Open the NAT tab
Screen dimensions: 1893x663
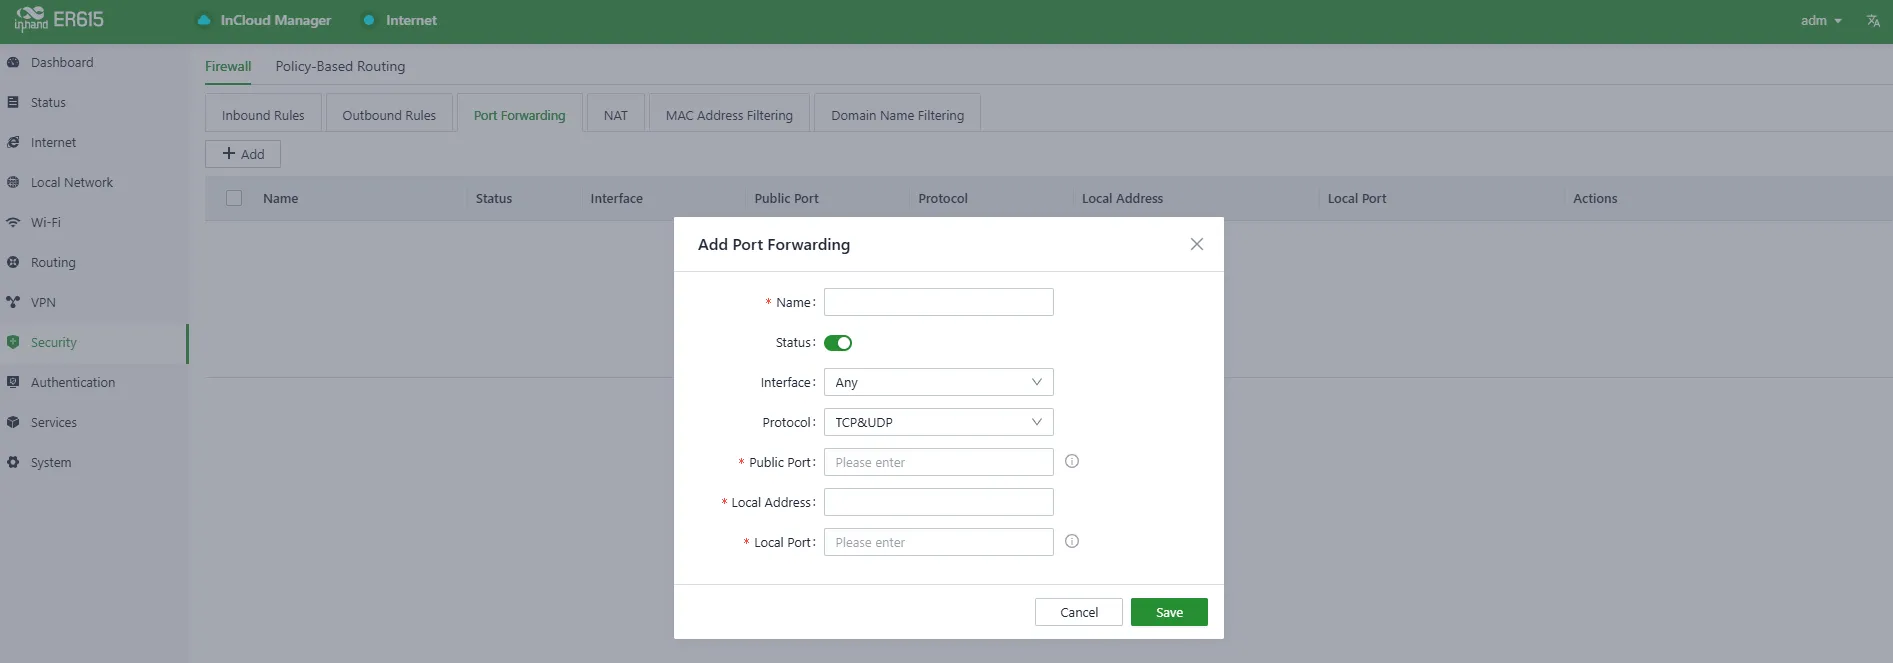tap(616, 115)
